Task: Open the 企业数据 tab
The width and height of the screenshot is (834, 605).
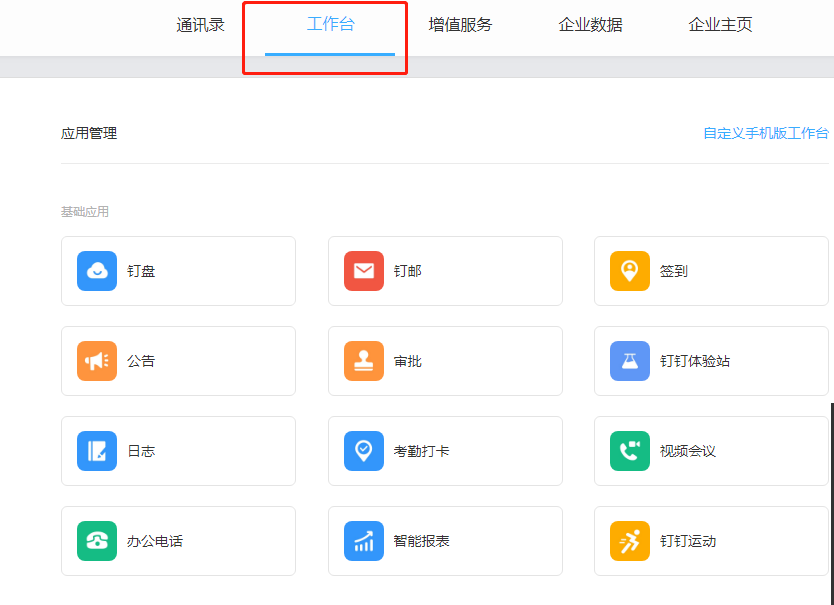Action: click(x=590, y=25)
